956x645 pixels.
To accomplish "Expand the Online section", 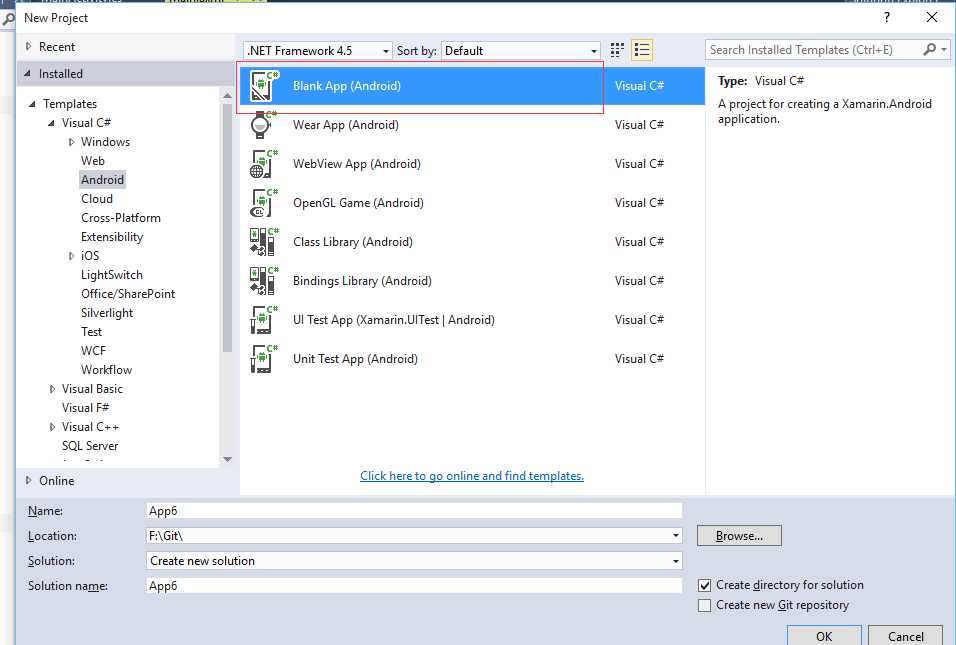I will tap(28, 480).
